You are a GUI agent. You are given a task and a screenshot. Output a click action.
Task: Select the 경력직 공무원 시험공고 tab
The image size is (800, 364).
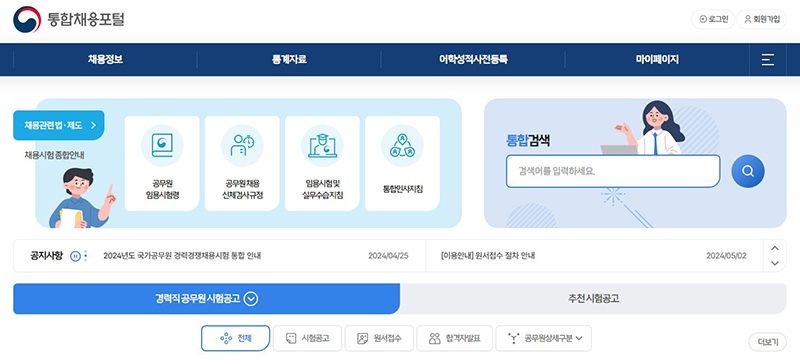coord(207,299)
